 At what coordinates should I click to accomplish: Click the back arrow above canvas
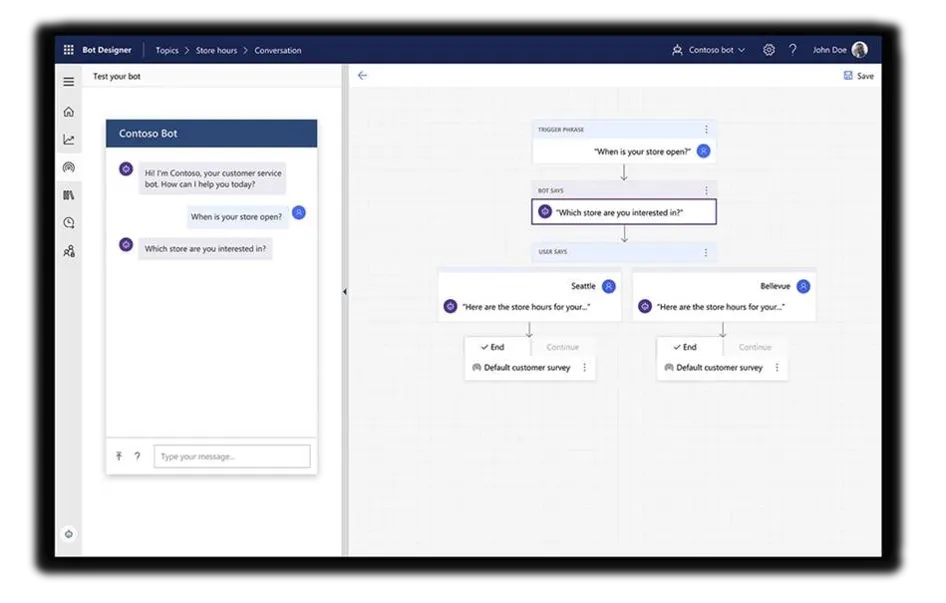(363, 75)
